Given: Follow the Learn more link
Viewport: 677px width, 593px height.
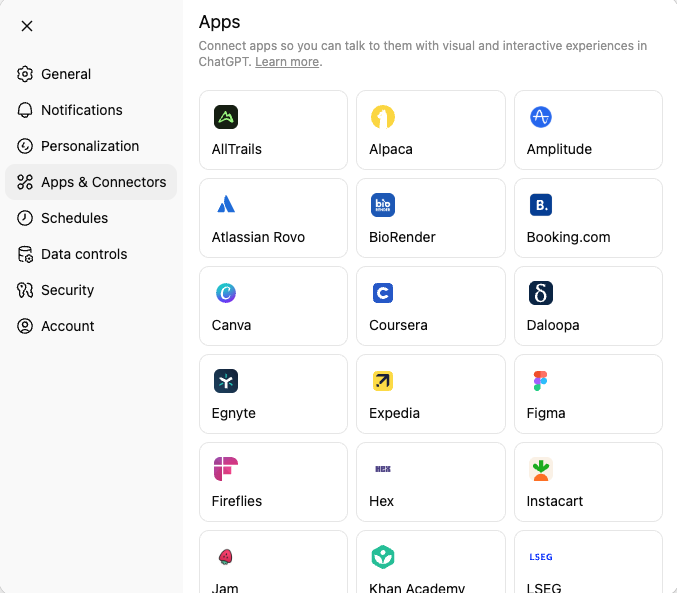Looking at the screenshot, I should [287, 62].
